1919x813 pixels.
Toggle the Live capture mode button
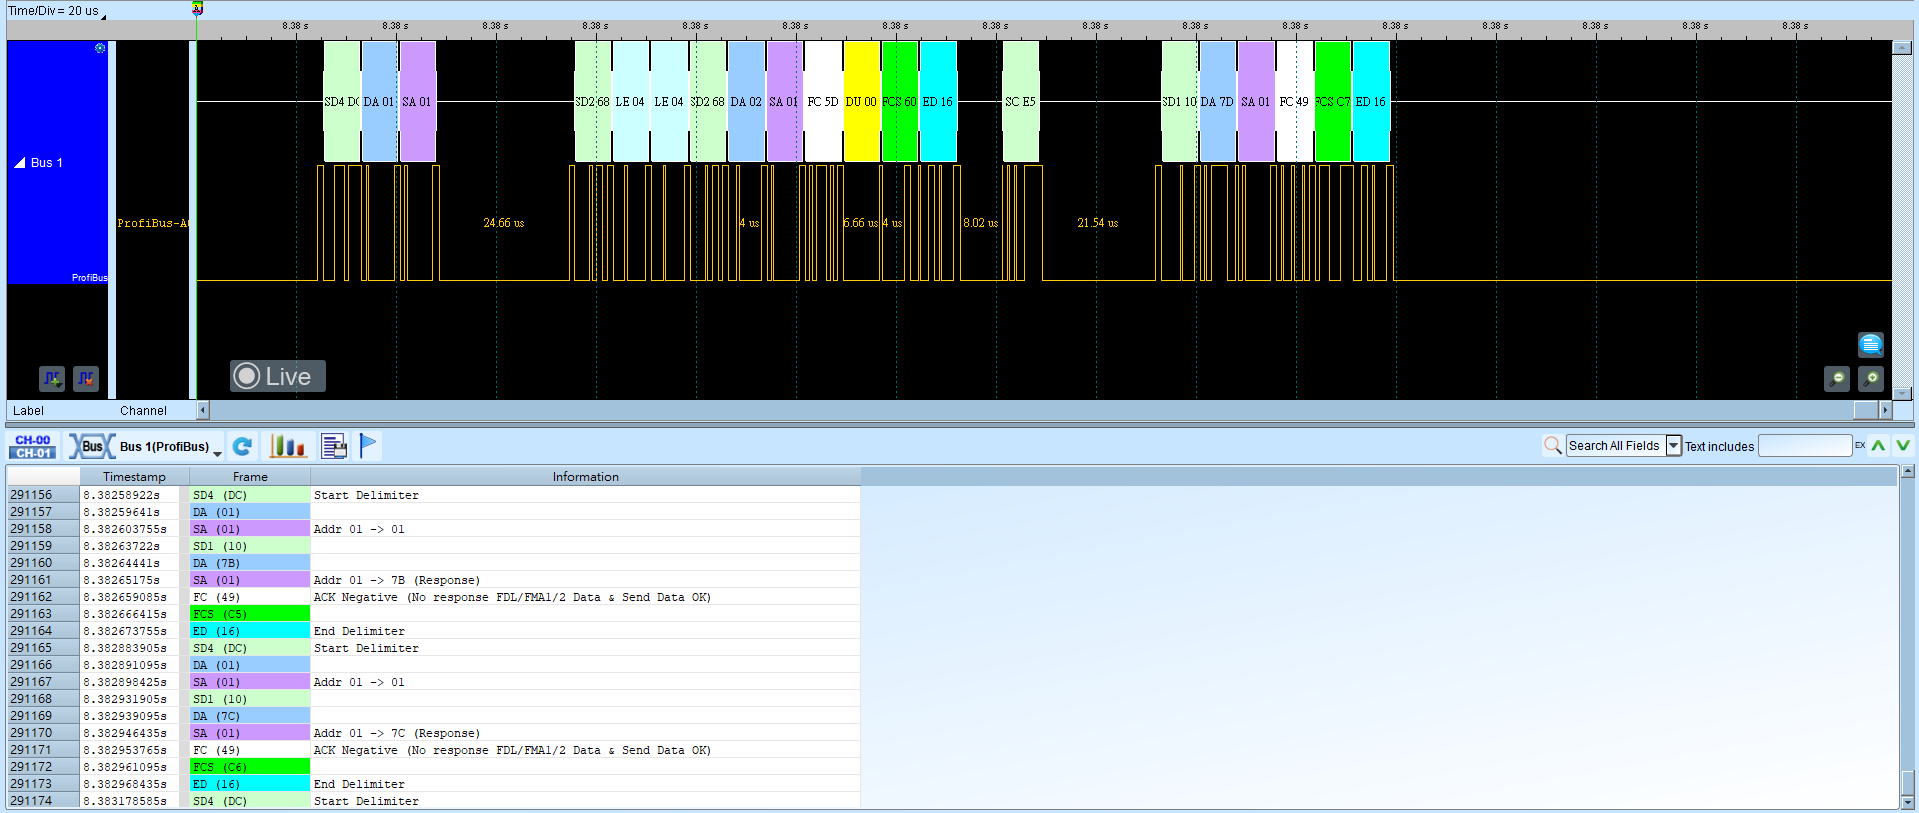pos(278,376)
